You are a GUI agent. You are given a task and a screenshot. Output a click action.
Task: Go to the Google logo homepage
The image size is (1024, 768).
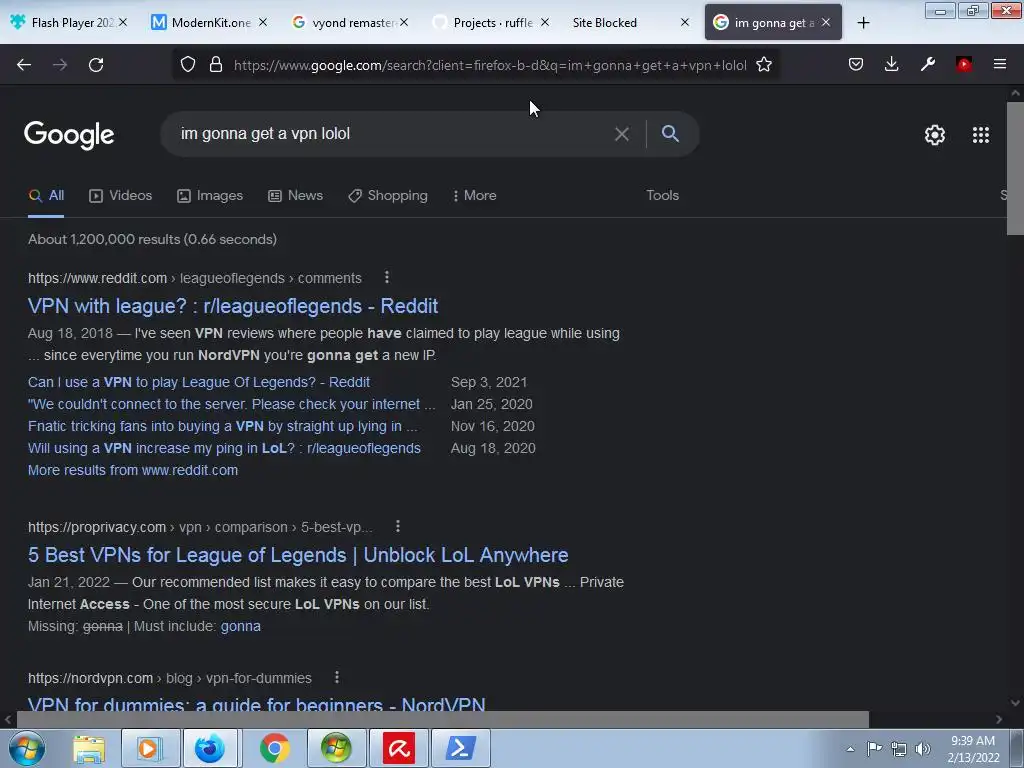[x=69, y=135]
